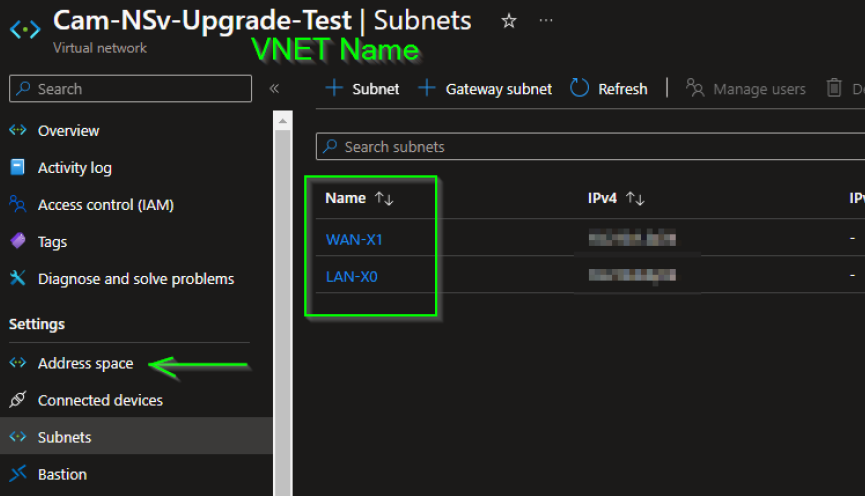Collapse the sidebar with double chevron
This screenshot has width=865, height=498.
(x=274, y=89)
